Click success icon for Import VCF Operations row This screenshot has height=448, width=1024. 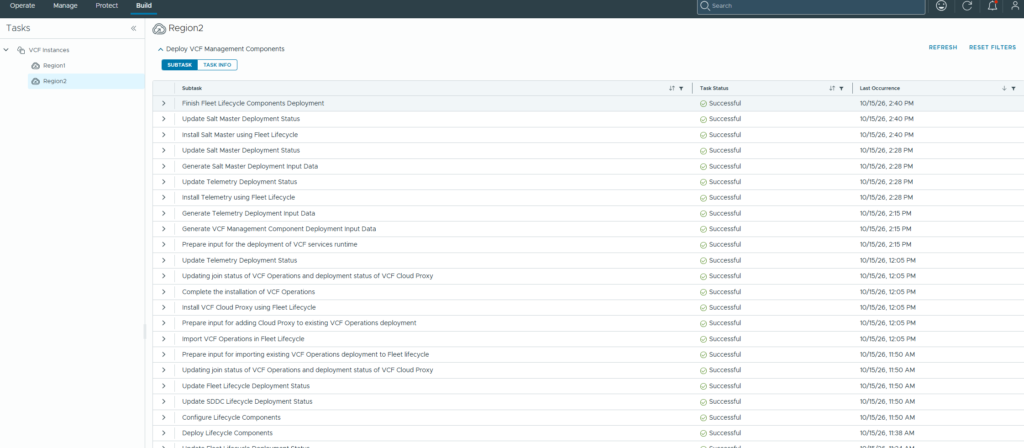click(x=703, y=339)
